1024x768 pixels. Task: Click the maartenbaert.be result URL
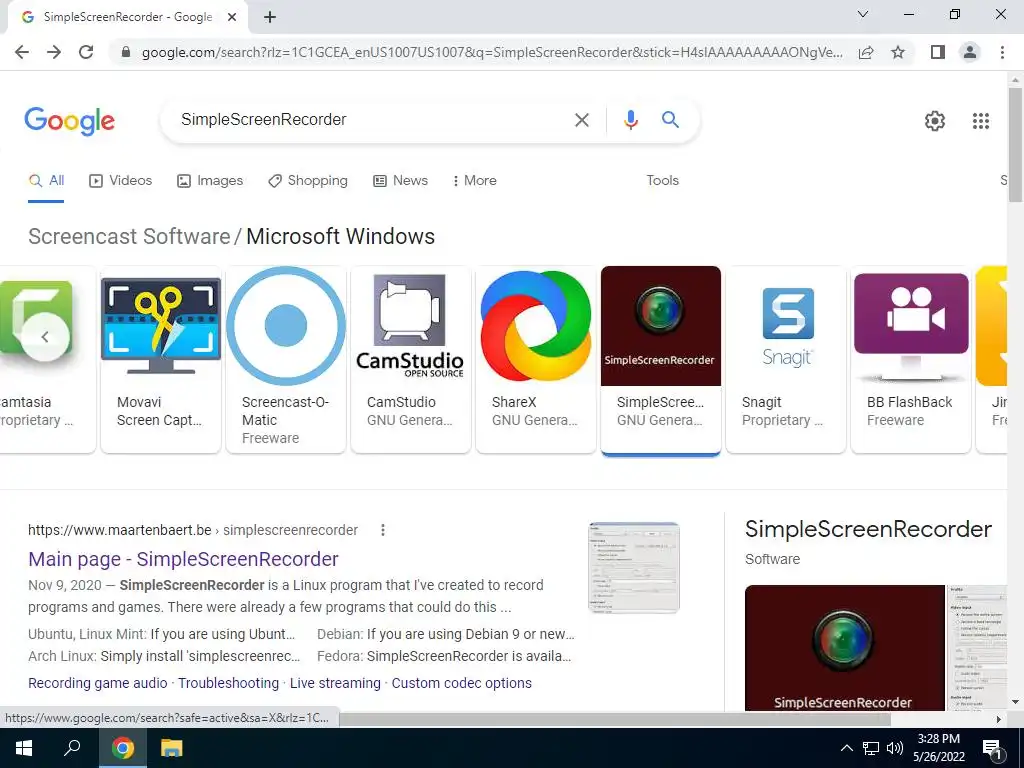tap(193, 530)
